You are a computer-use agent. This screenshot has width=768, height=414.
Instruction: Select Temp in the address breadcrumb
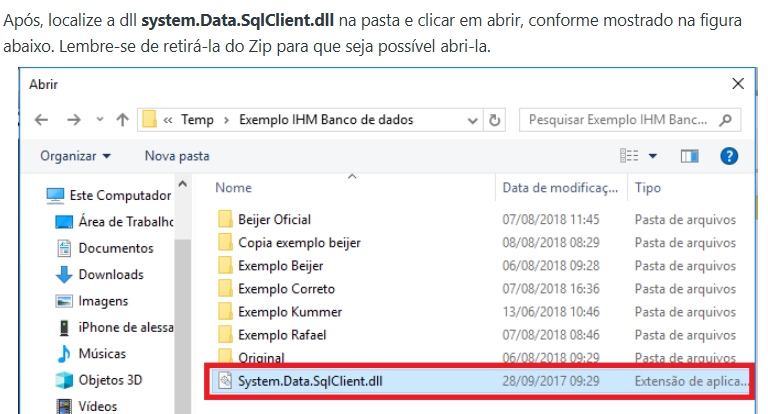pos(197,120)
